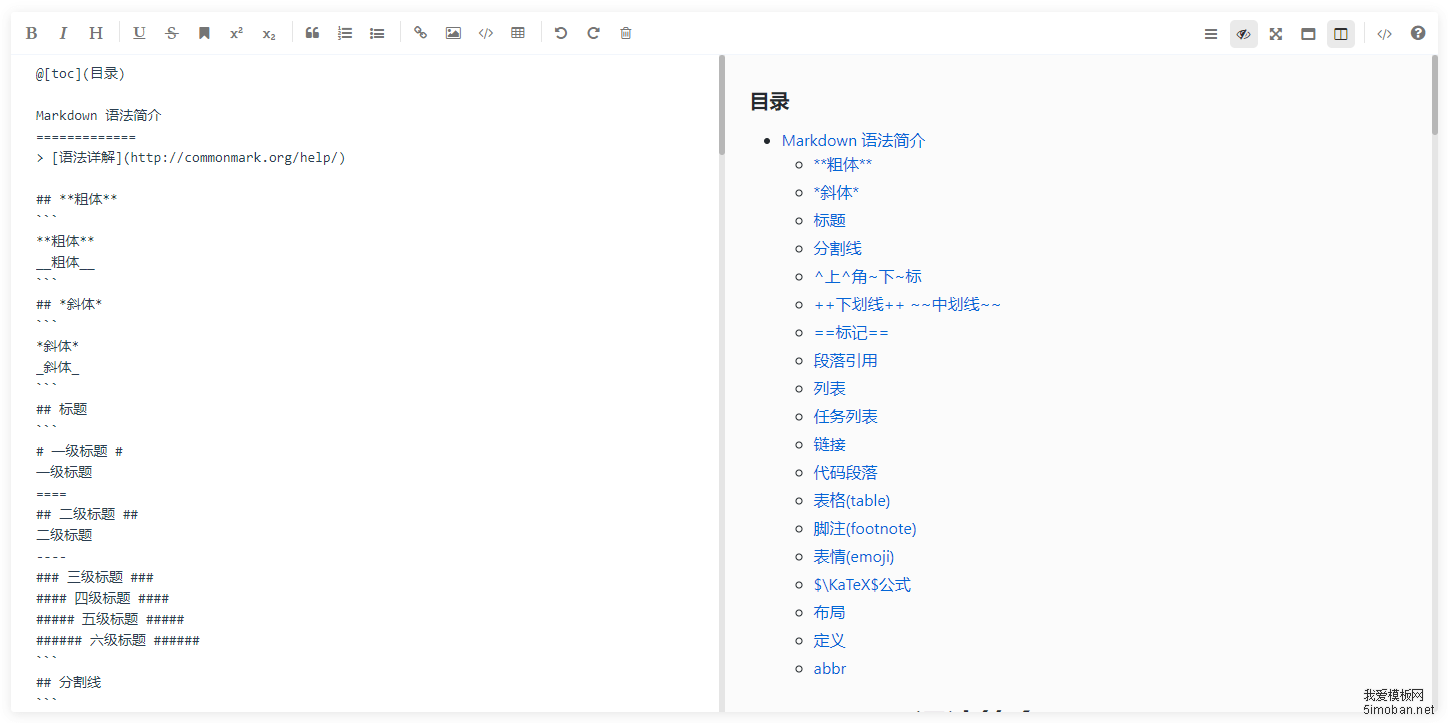This screenshot has width=1448, height=723.
Task: Open navigation outline via hamburger icon
Action: click(x=1210, y=33)
